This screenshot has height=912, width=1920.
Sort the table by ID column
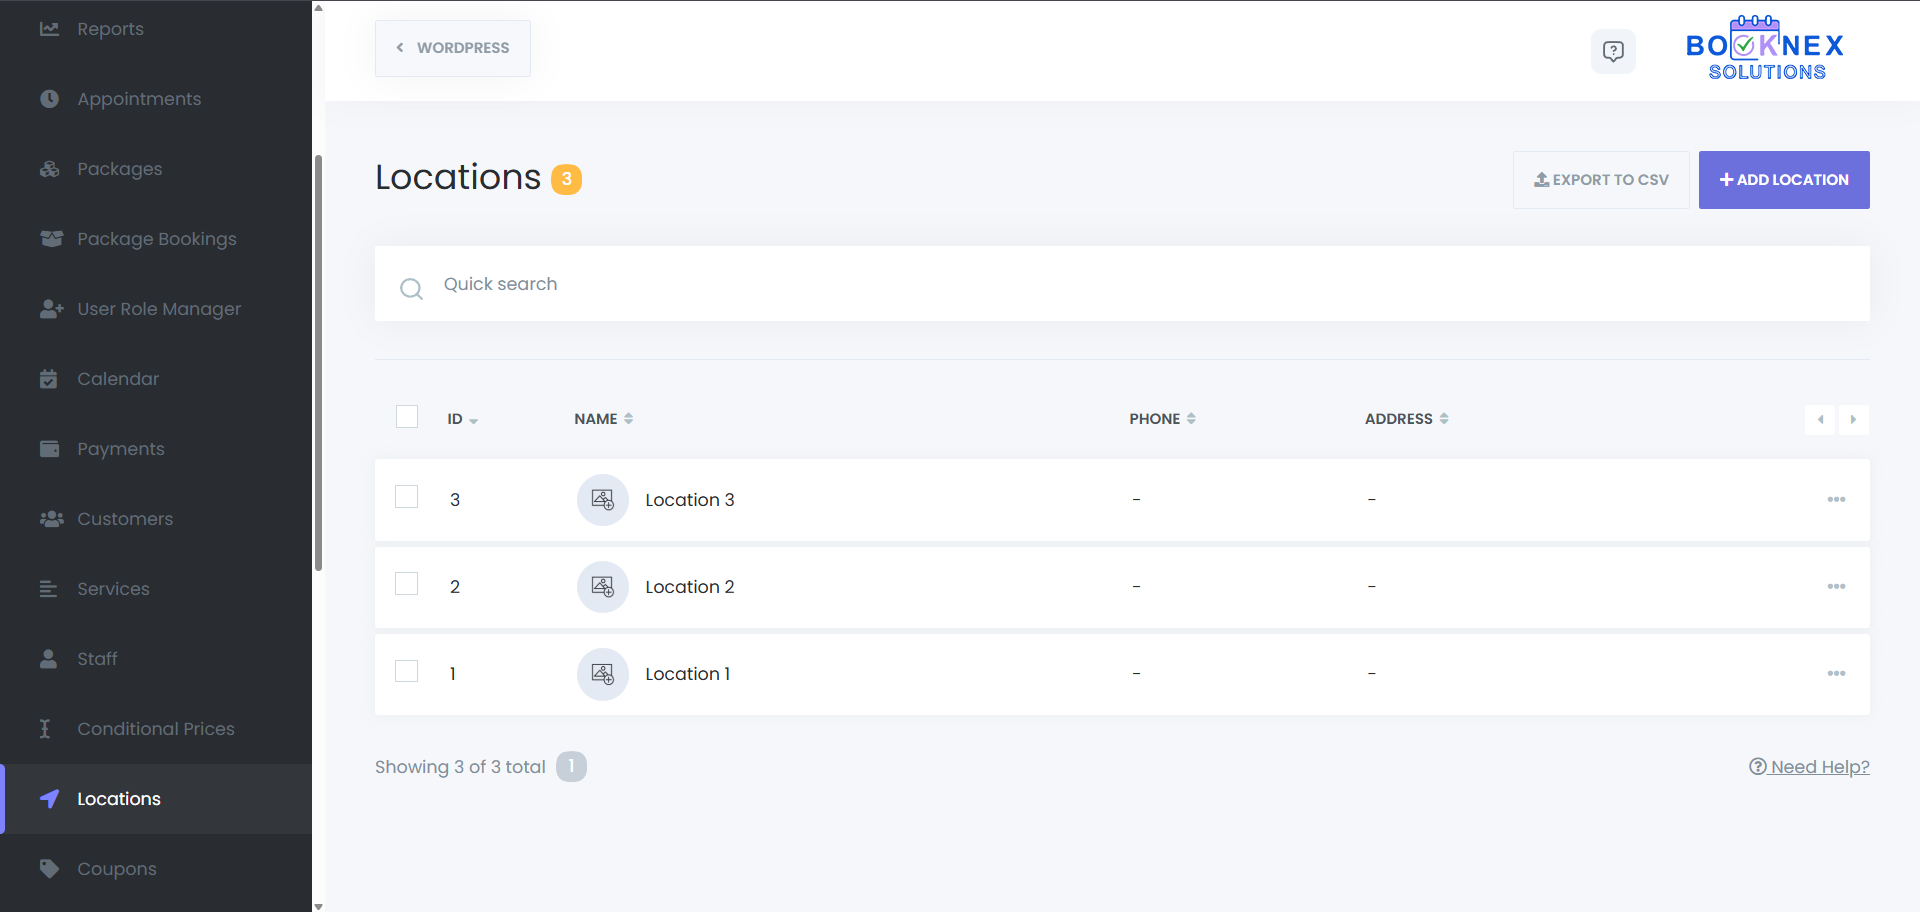462,420
